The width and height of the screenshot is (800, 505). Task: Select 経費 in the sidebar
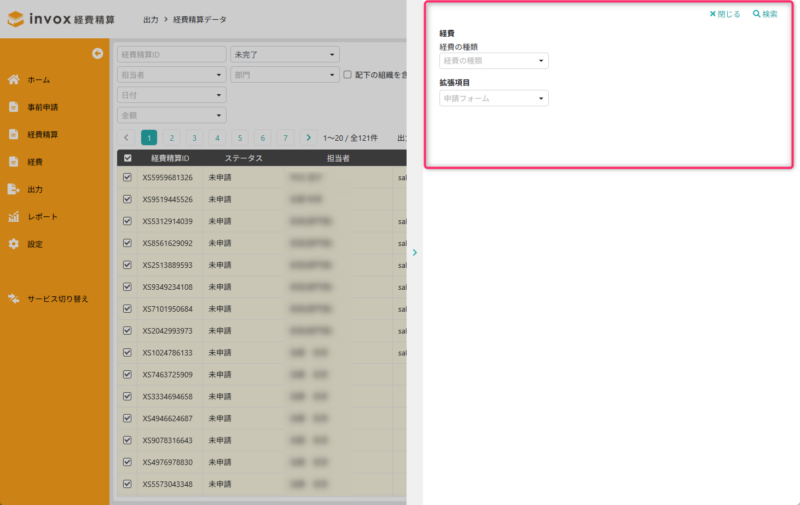click(x=35, y=162)
